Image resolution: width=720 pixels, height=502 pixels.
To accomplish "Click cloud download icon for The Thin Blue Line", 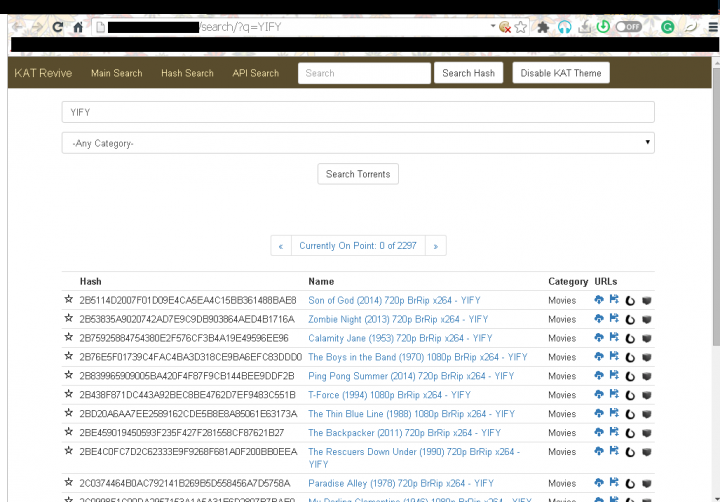I will pyautogui.click(x=599, y=413).
